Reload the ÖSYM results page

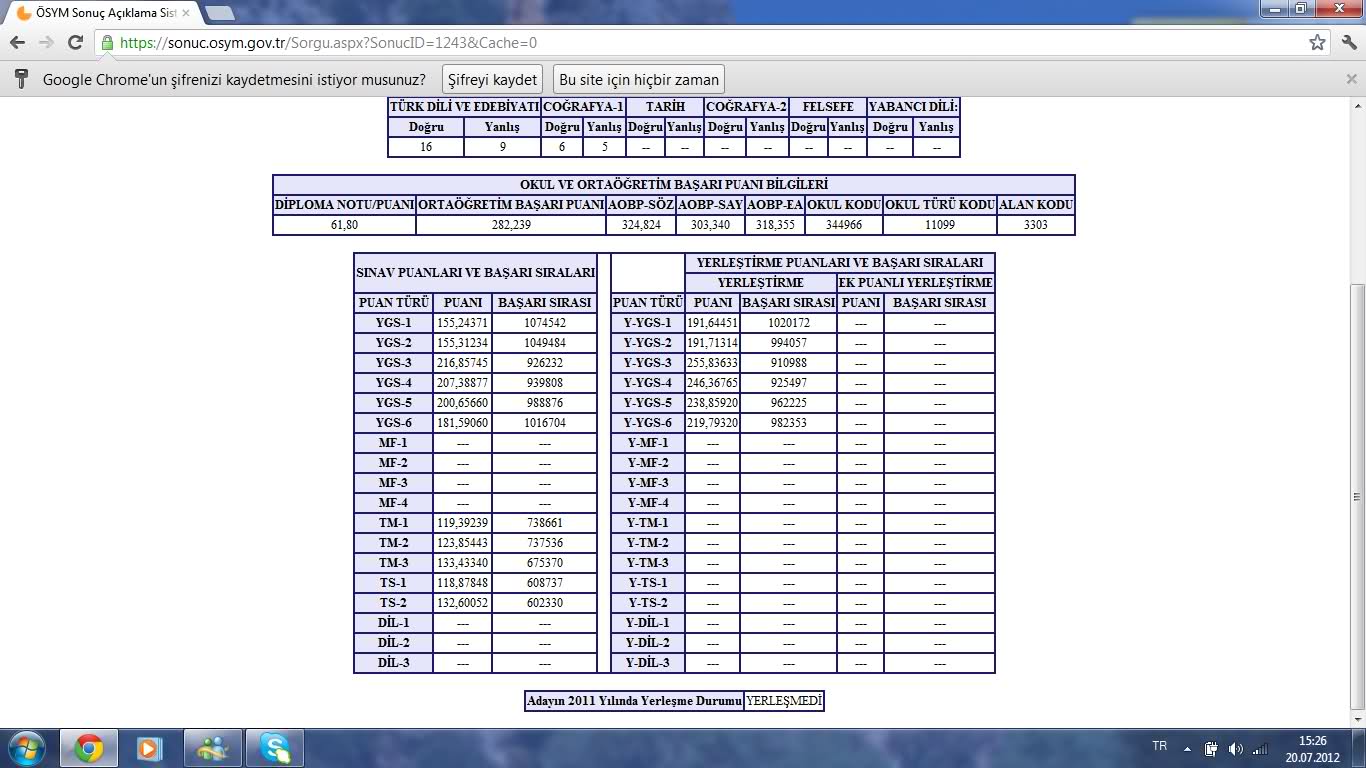pos(75,43)
